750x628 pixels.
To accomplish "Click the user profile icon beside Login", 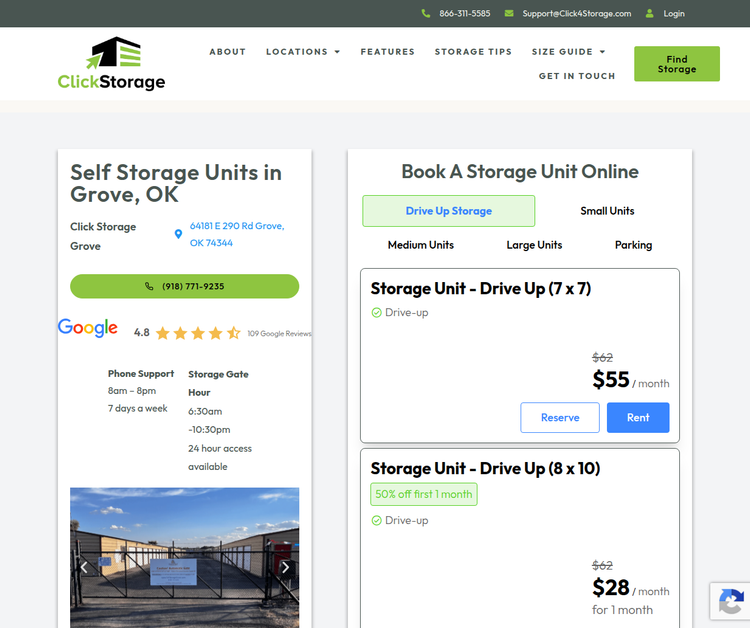I will coord(650,13).
